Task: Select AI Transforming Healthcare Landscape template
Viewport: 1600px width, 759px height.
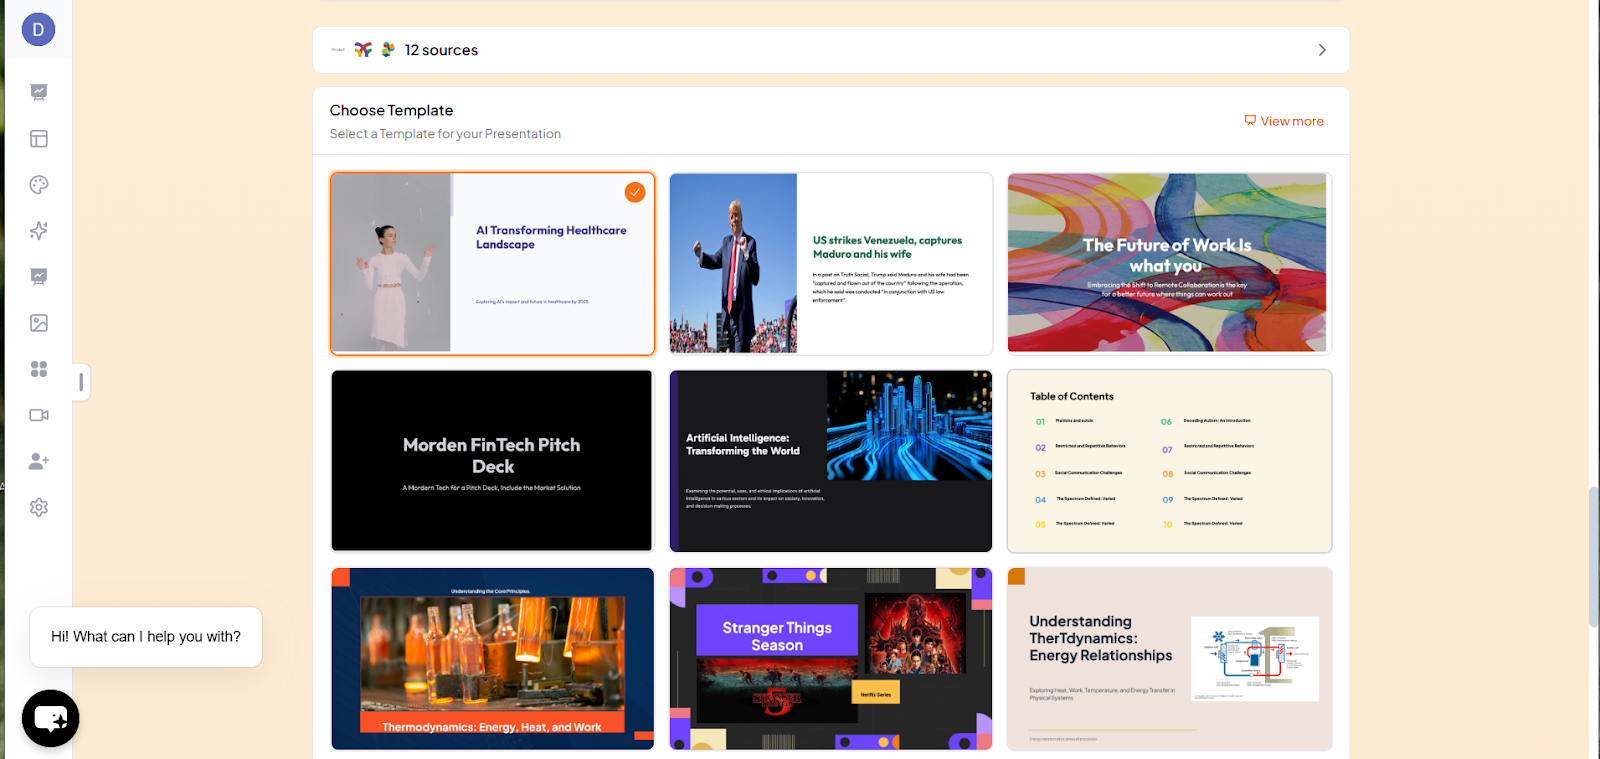Action: pyautogui.click(x=493, y=264)
